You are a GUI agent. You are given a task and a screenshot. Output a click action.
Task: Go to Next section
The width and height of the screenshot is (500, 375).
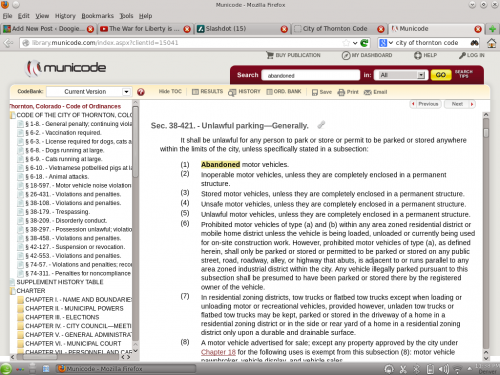pyautogui.click(x=460, y=104)
